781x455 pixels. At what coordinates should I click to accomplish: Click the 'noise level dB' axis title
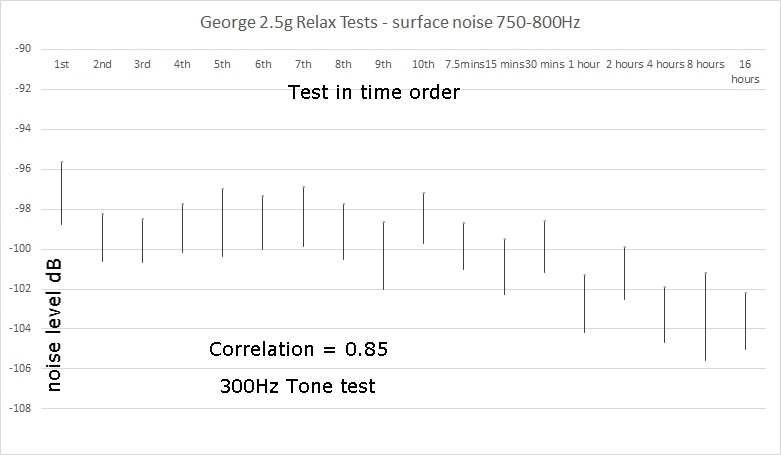[x=54, y=325]
